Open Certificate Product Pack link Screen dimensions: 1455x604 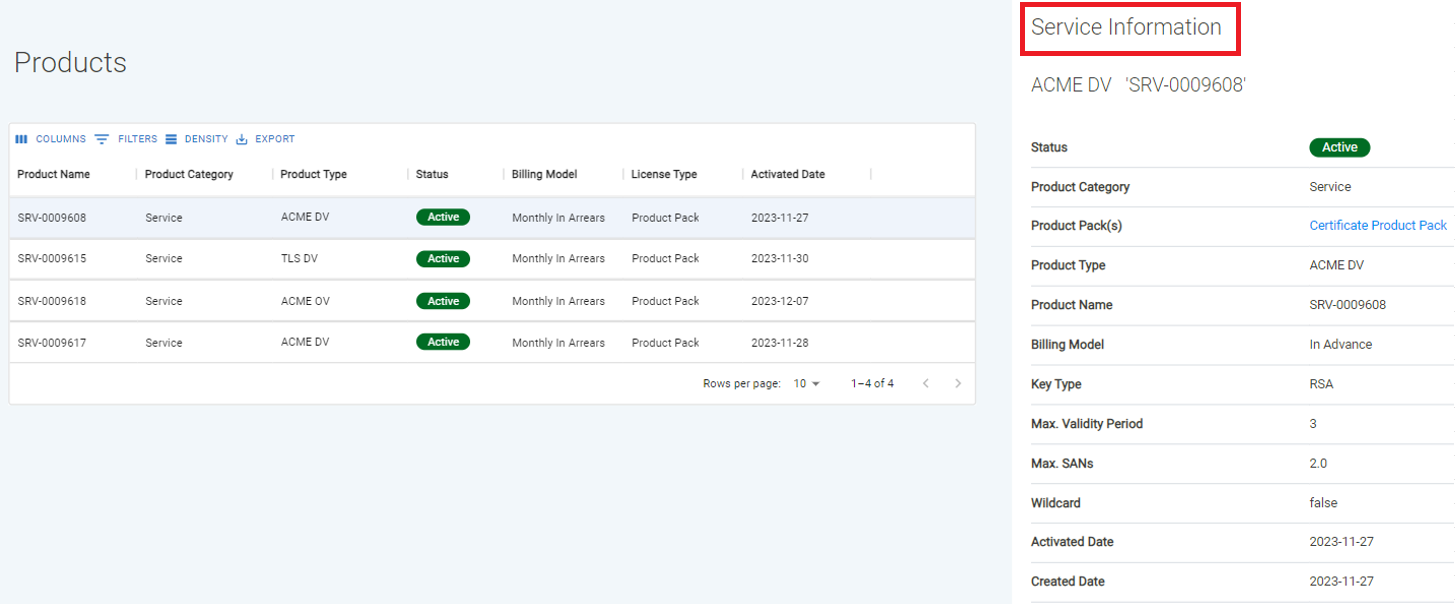click(x=1377, y=226)
